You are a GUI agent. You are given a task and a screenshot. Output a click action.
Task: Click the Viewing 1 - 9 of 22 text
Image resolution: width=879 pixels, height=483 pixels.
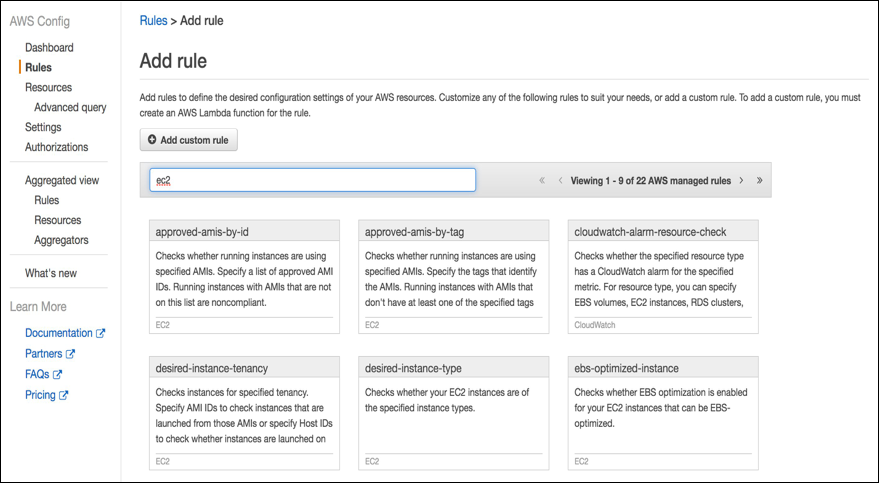tap(651, 180)
